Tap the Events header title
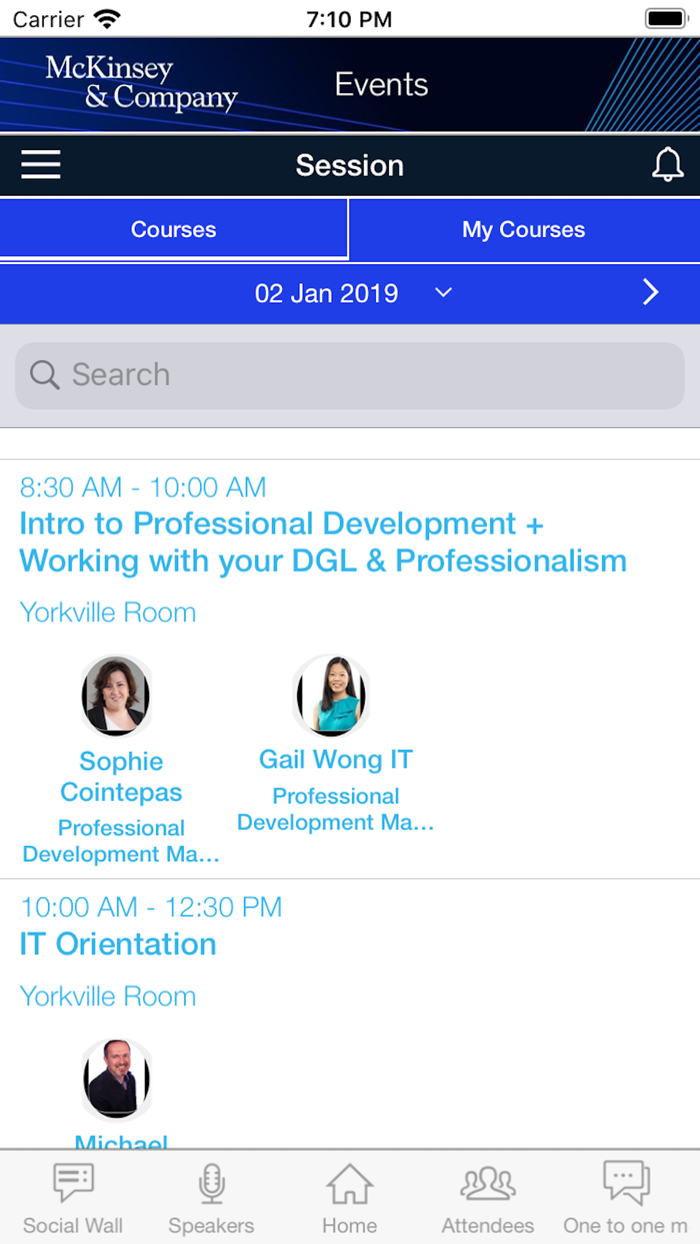 coord(382,85)
